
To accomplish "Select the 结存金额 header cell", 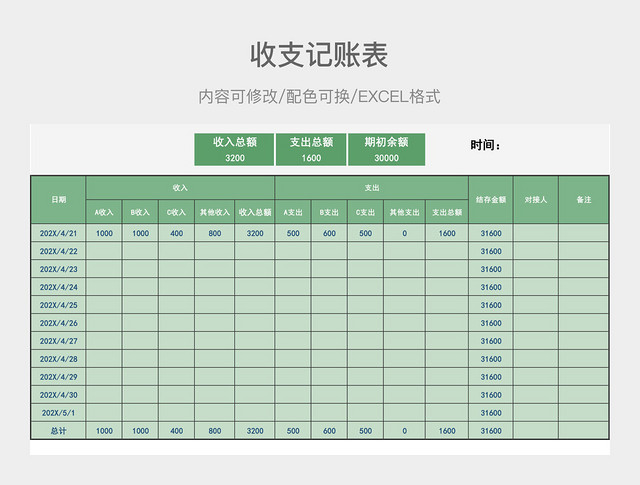I will coord(491,200).
